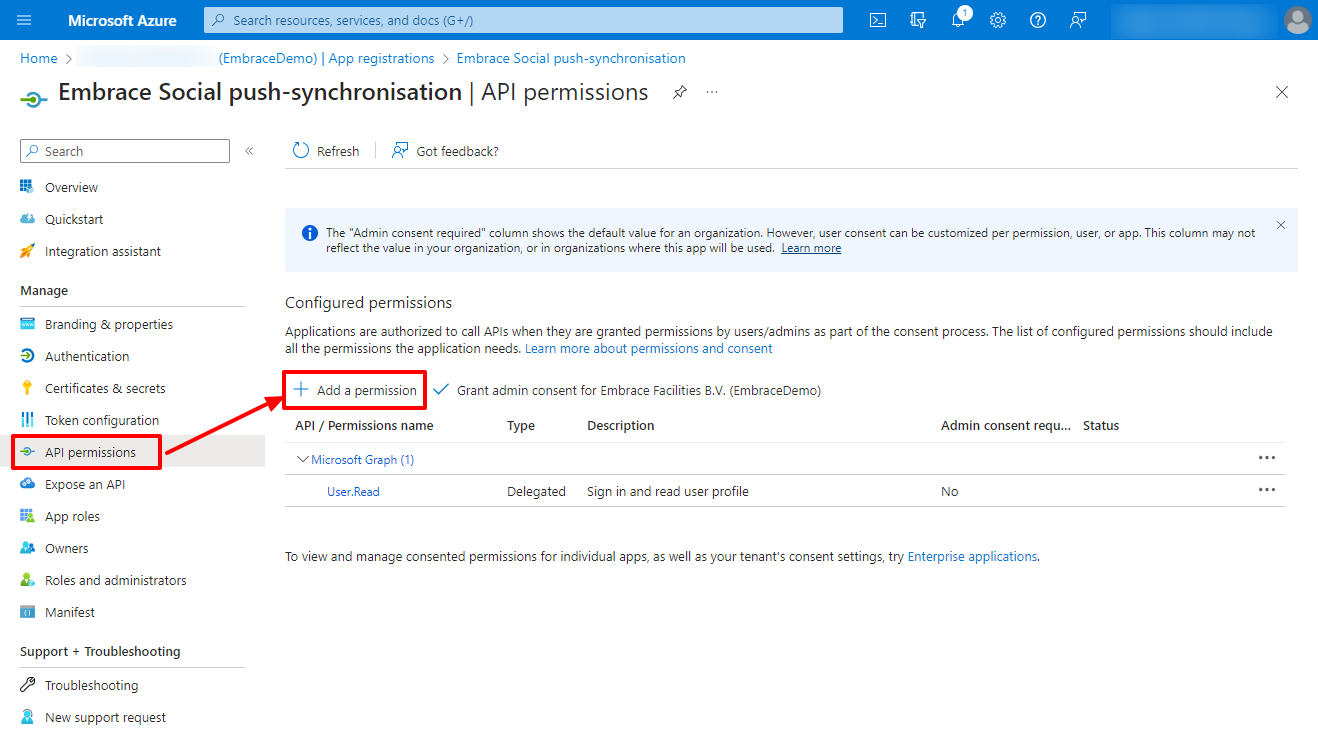Open Embrace Social push-synchronisation breadcrumb
Screen dimensions: 1318x741
571,58
